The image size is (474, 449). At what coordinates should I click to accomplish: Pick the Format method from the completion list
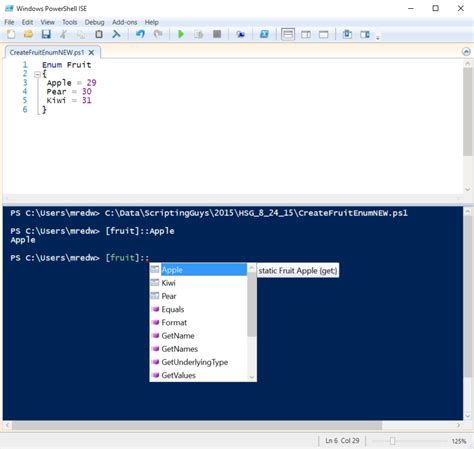198,322
